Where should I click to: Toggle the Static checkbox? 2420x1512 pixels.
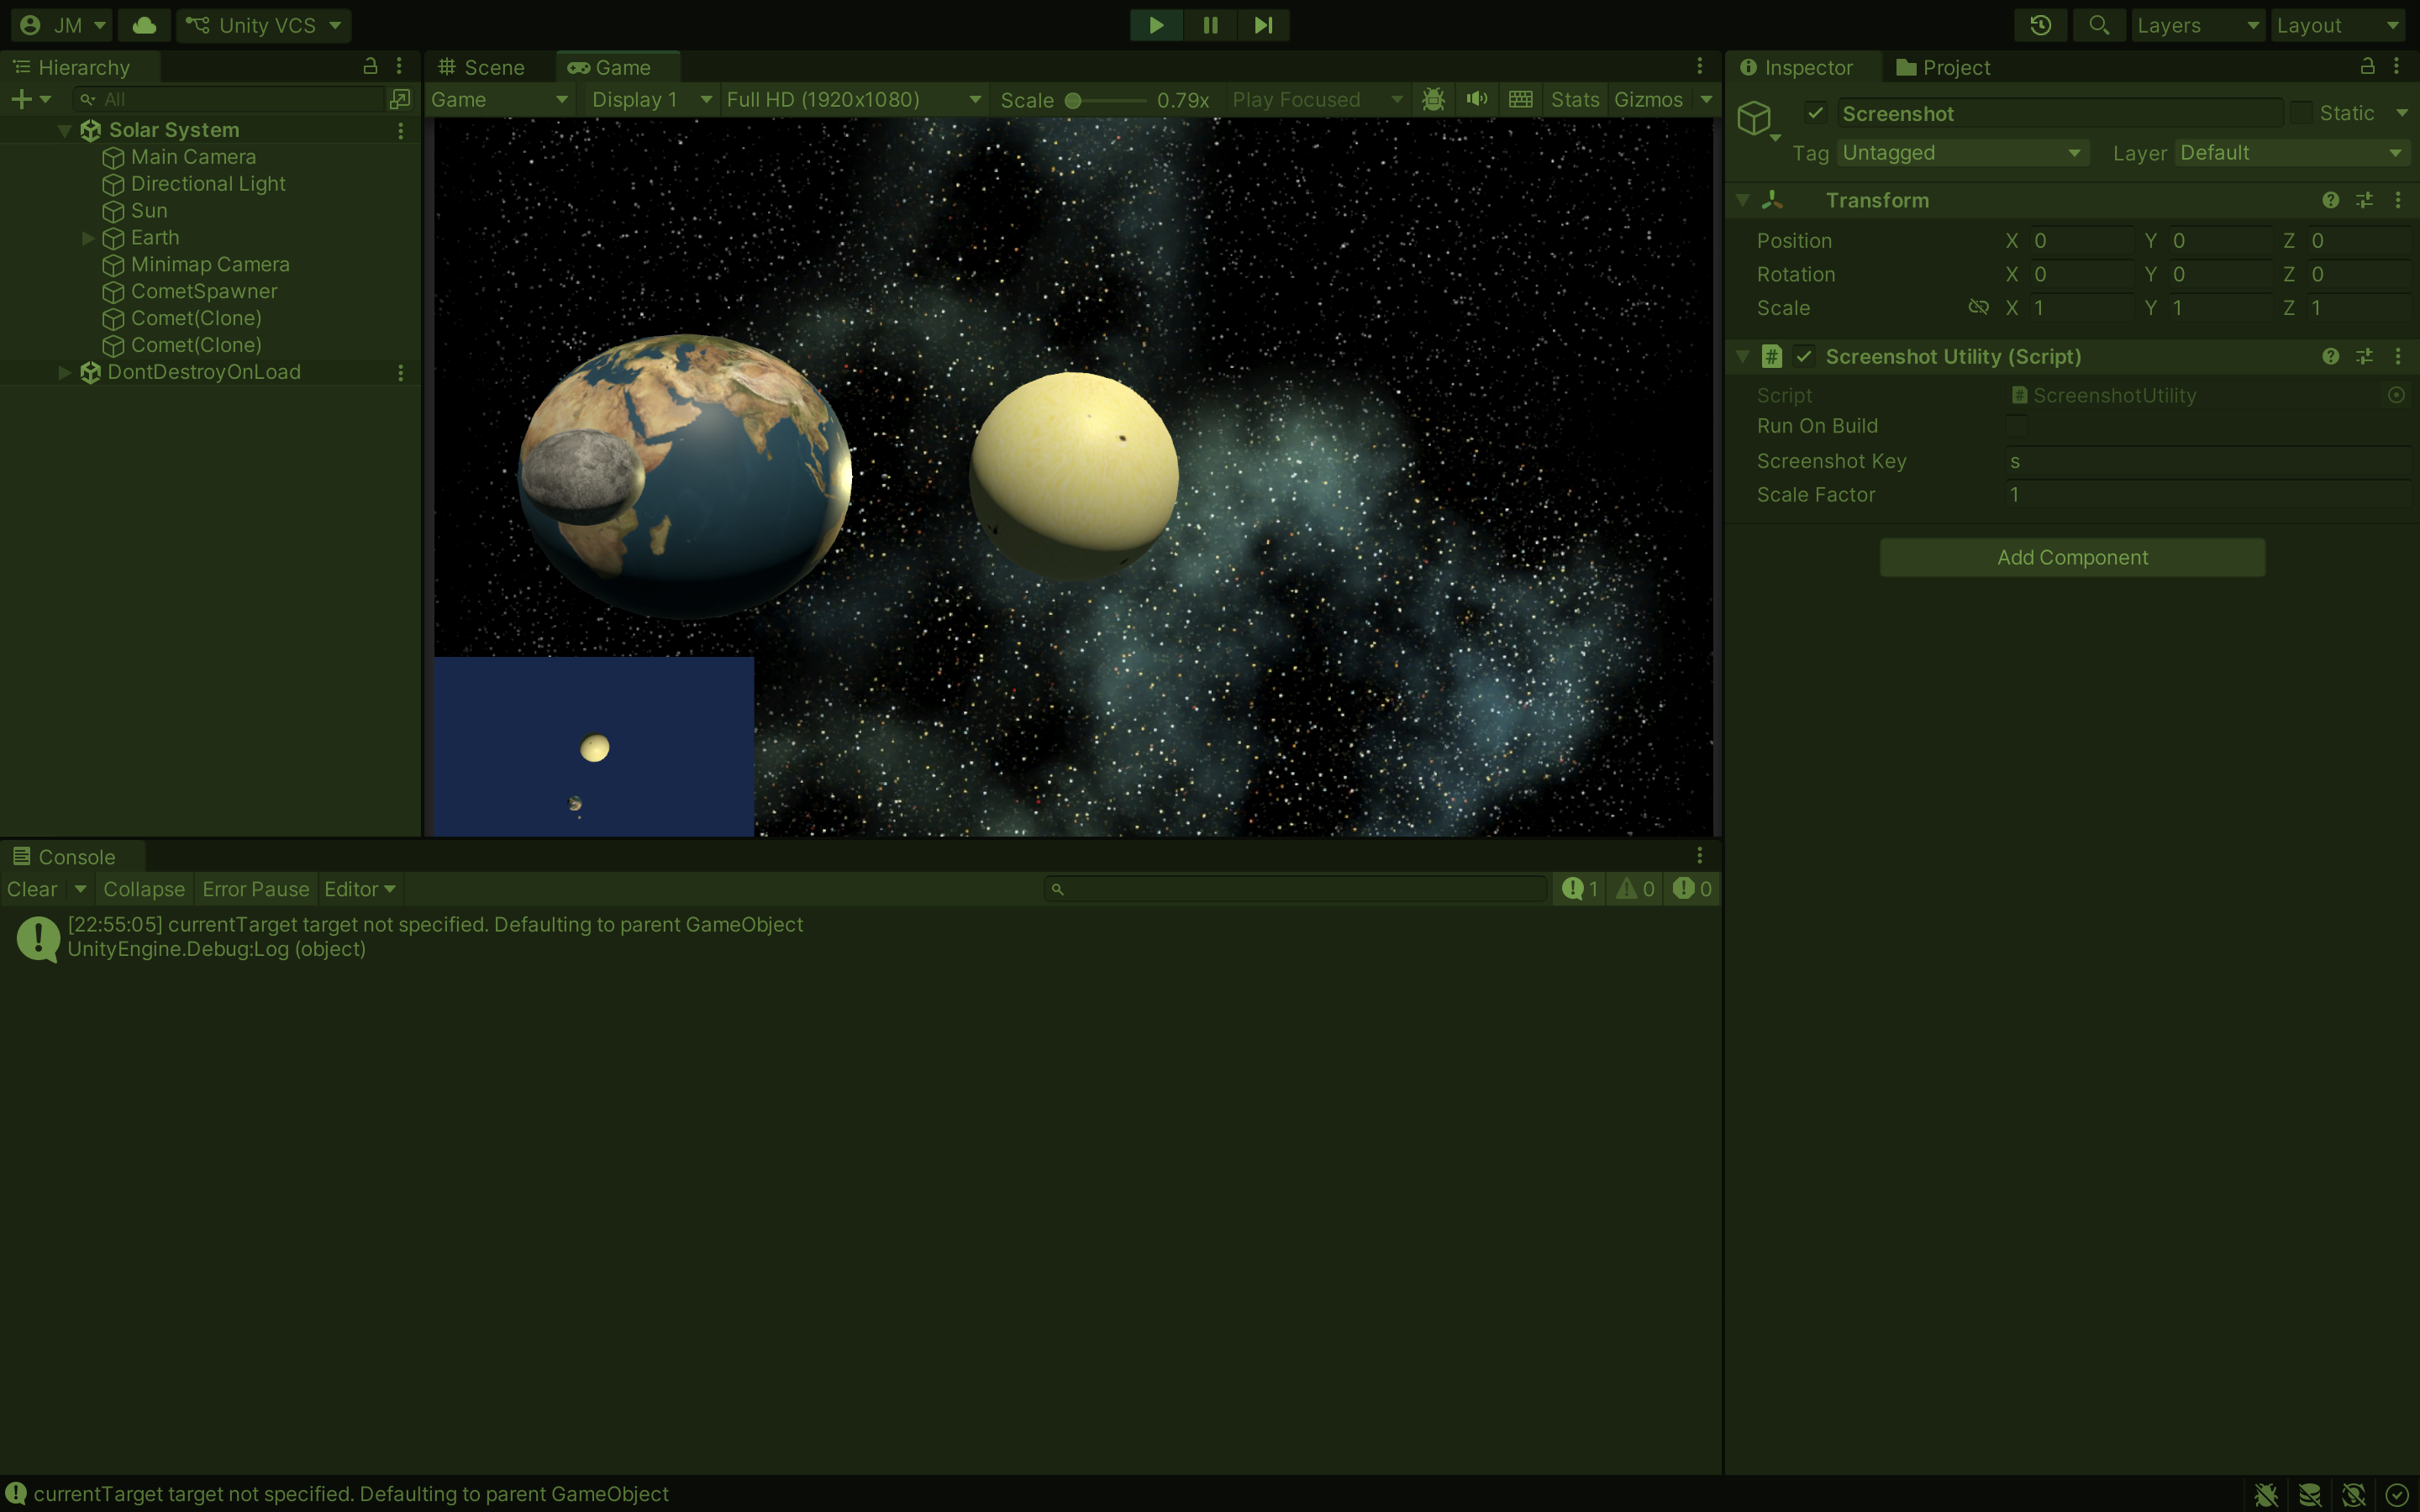point(2301,113)
